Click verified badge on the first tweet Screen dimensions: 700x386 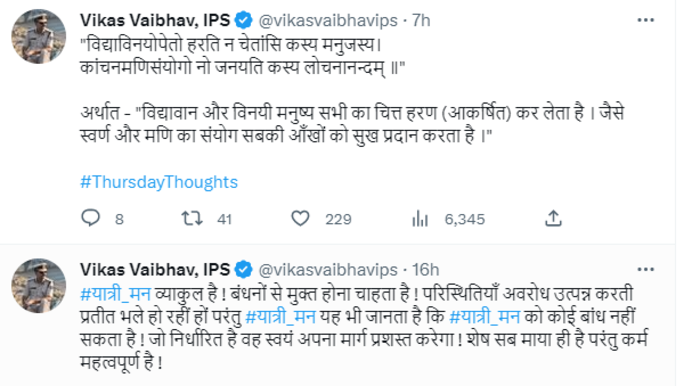point(243,20)
